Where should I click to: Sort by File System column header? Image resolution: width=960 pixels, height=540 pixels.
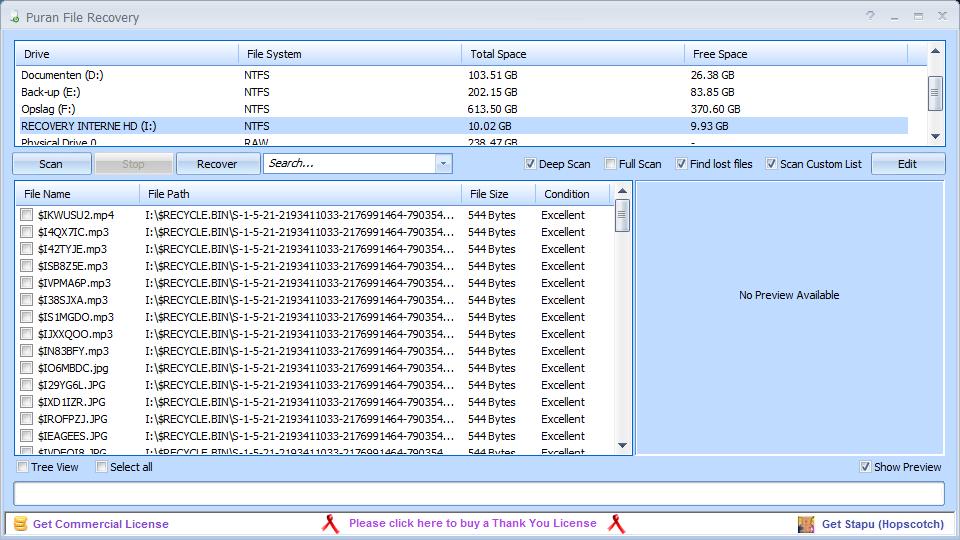(x=350, y=54)
